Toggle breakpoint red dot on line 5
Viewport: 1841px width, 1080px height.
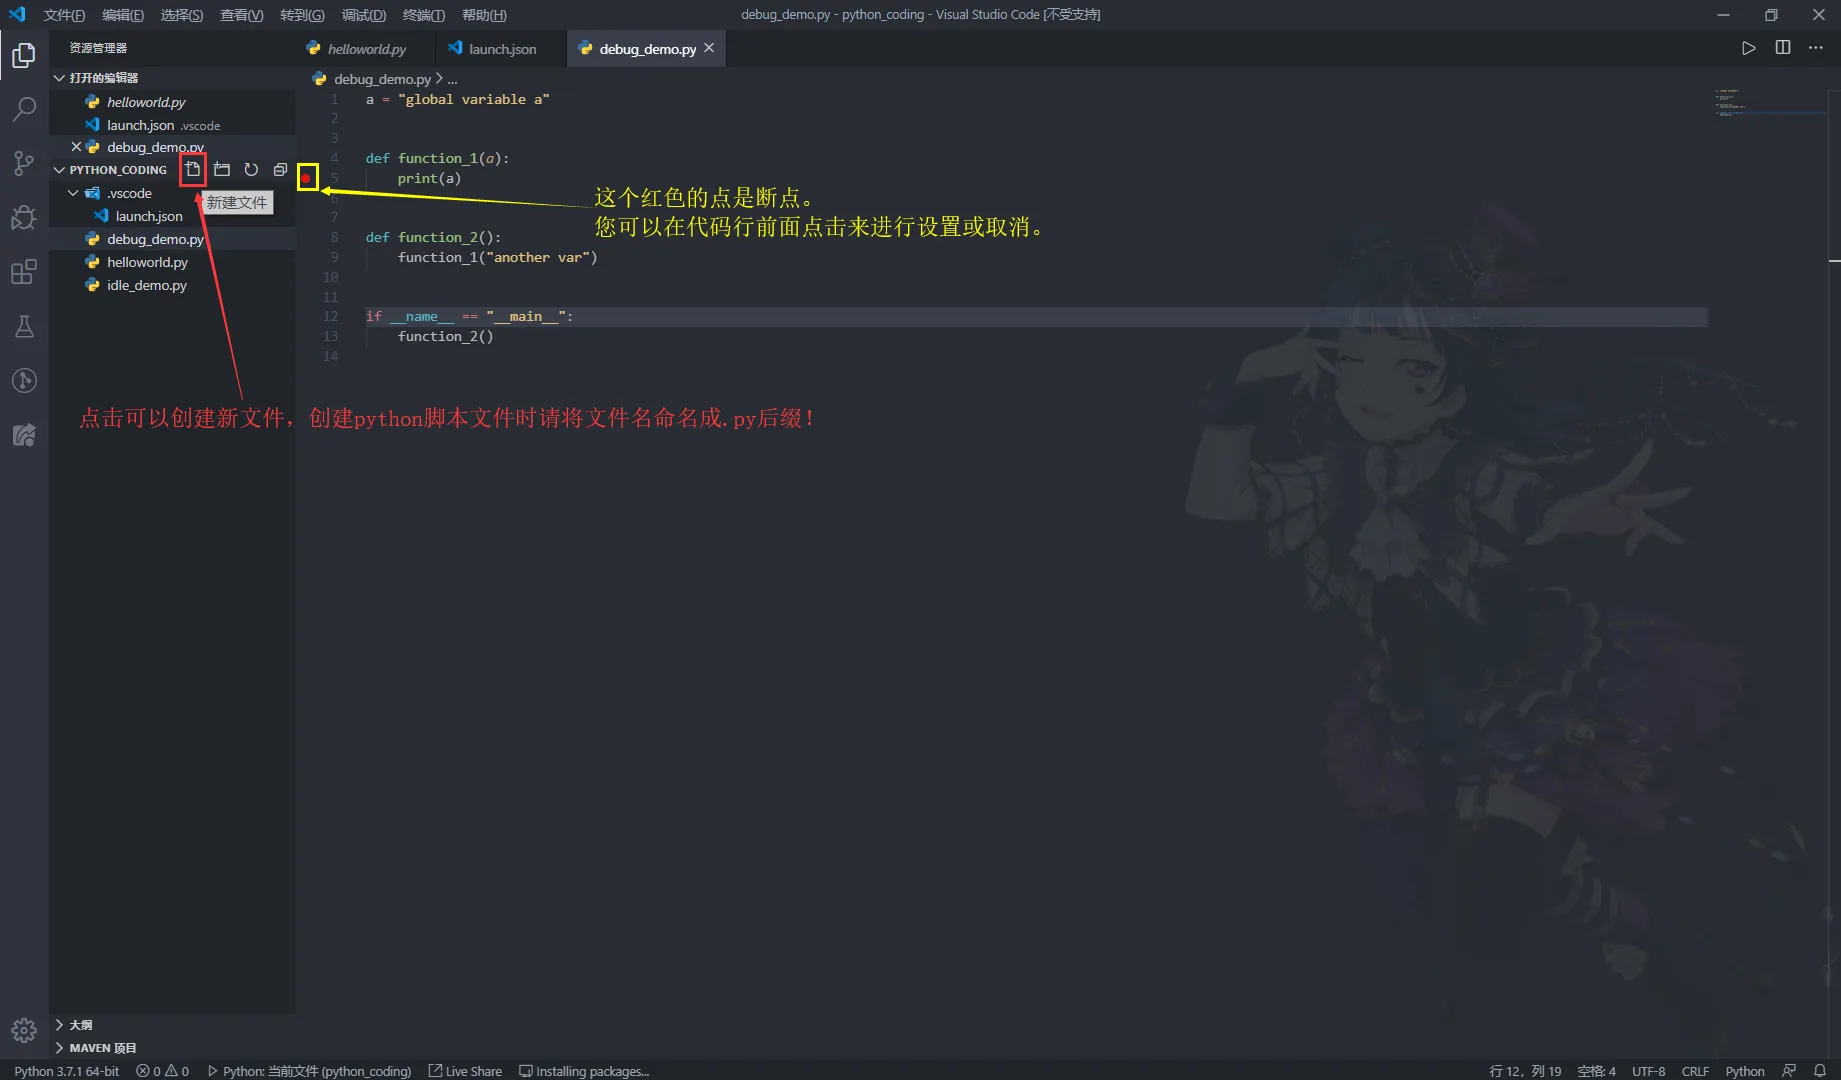pyautogui.click(x=307, y=178)
